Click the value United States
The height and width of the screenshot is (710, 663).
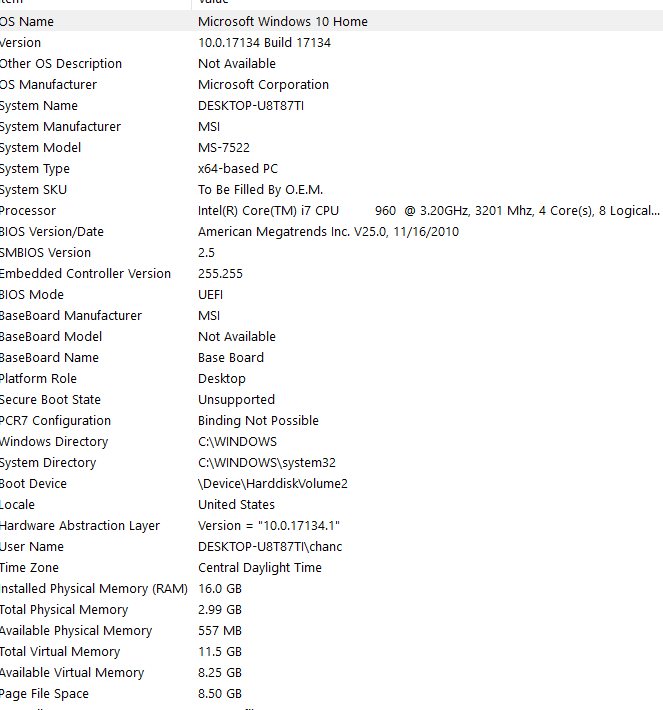pyautogui.click(x=236, y=505)
